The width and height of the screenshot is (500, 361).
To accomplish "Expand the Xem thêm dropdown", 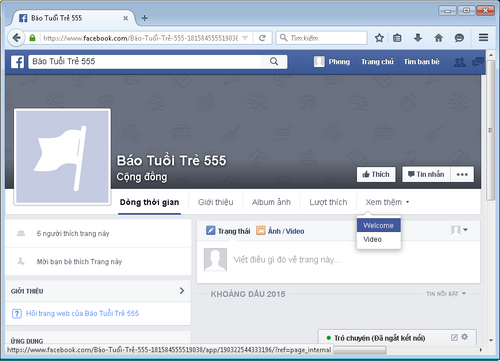I will click(387, 202).
